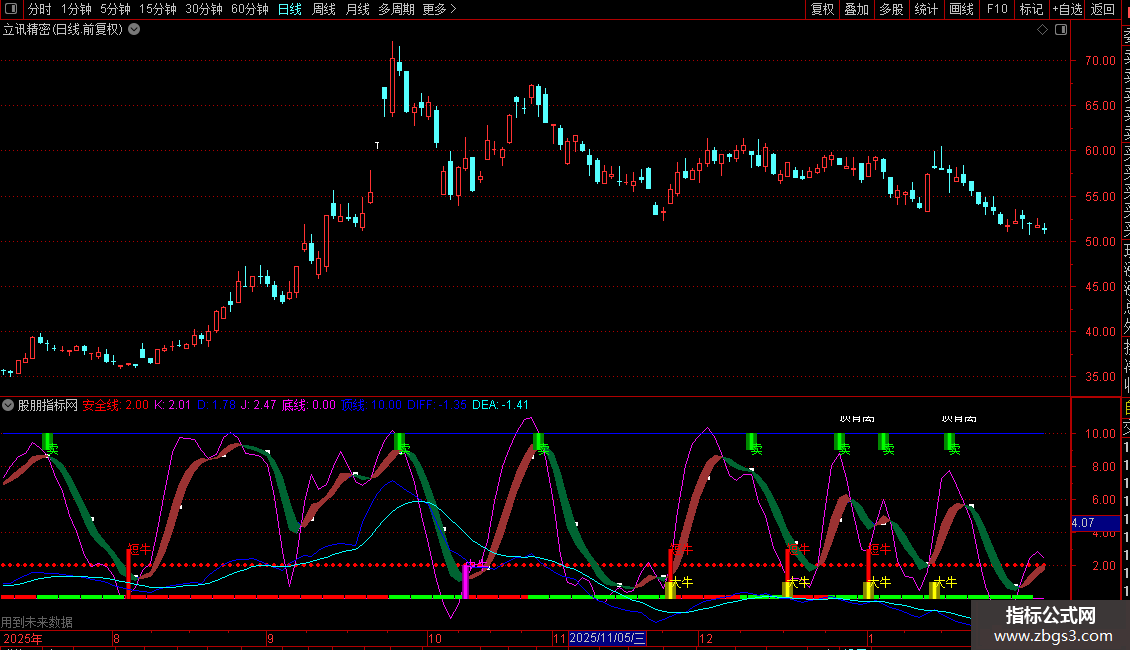This screenshot has height=650, width=1130.
Task: Toggle 多股 multi-stock view
Action: [x=891, y=9]
